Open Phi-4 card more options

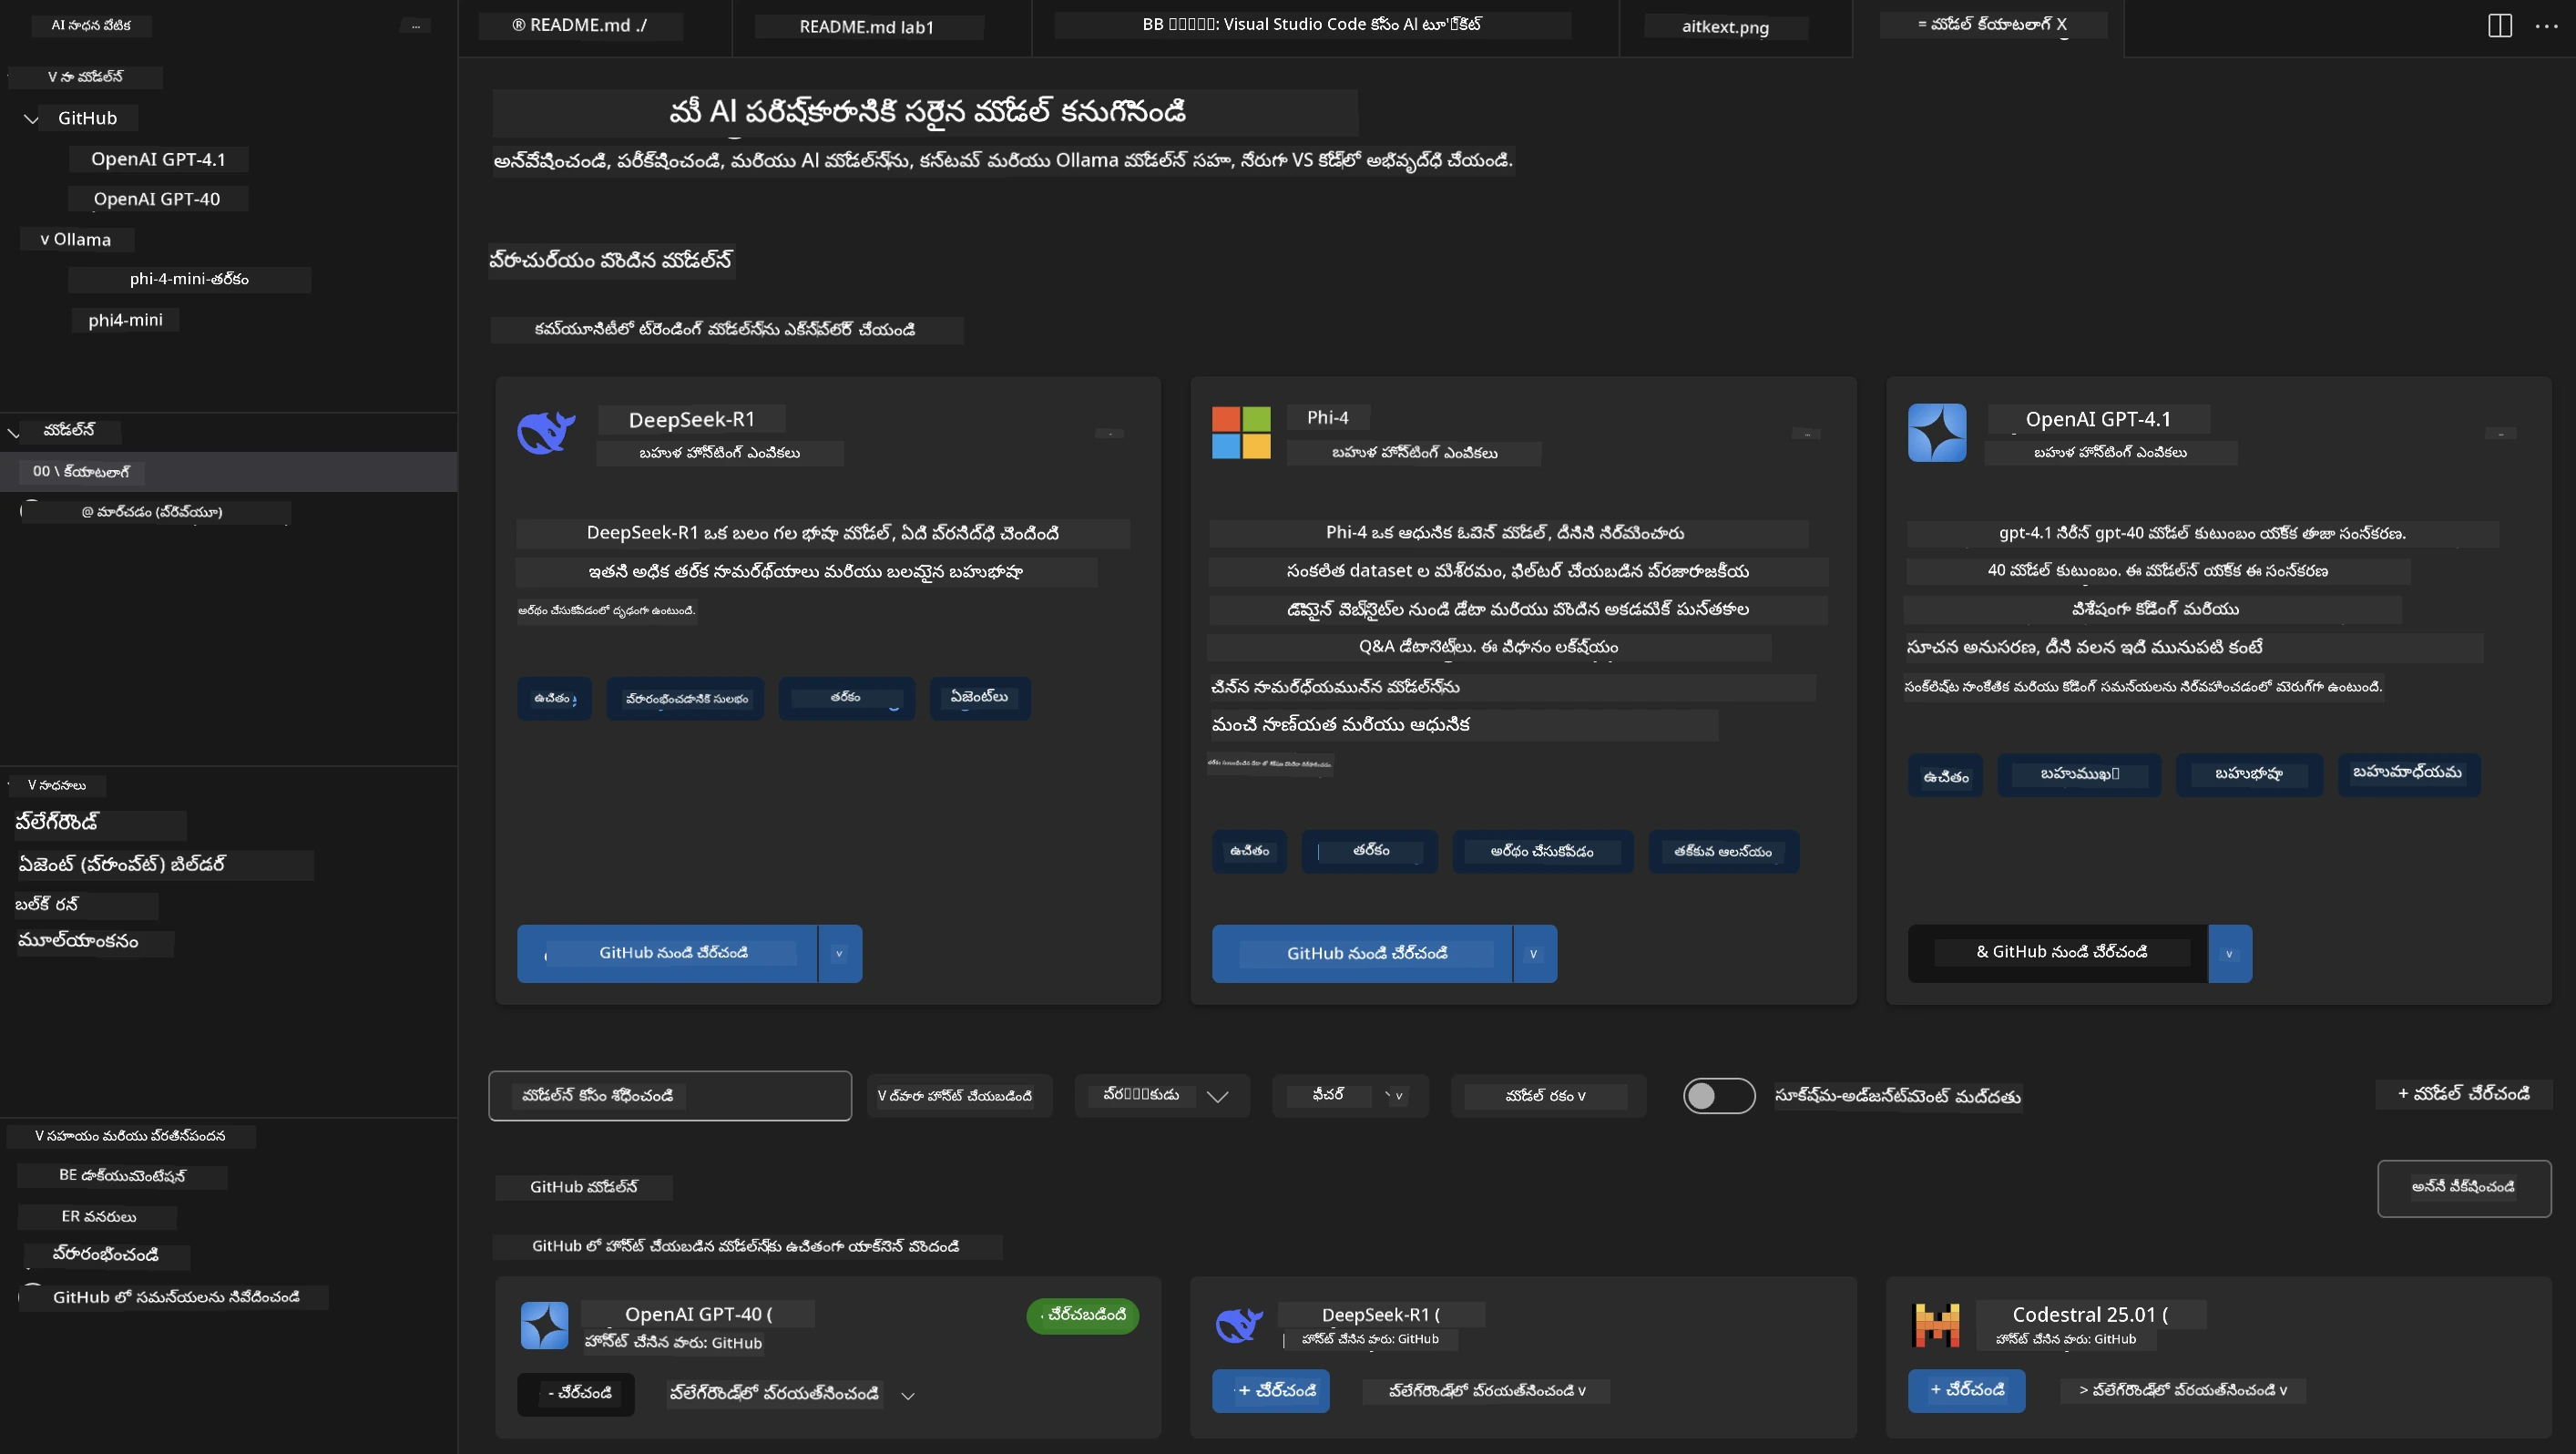tap(1806, 433)
